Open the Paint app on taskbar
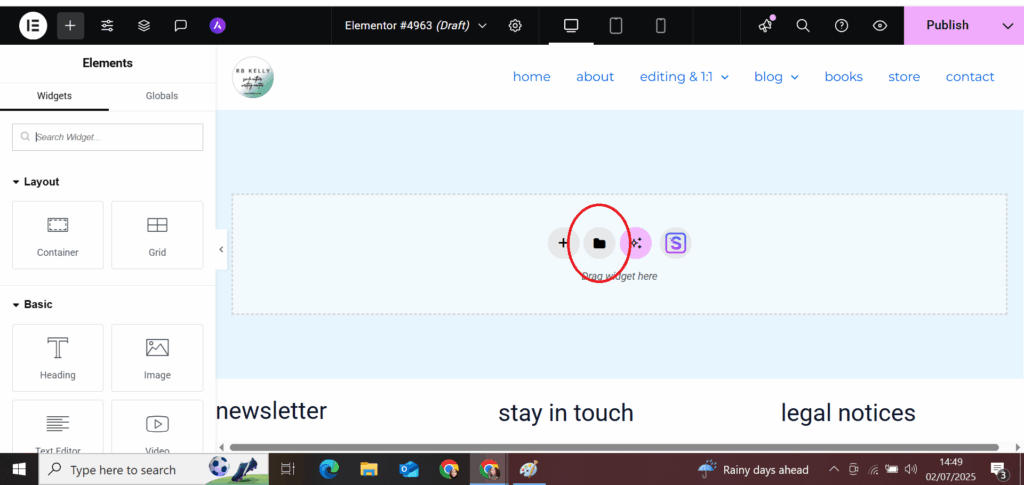1024x485 pixels. coord(528,469)
